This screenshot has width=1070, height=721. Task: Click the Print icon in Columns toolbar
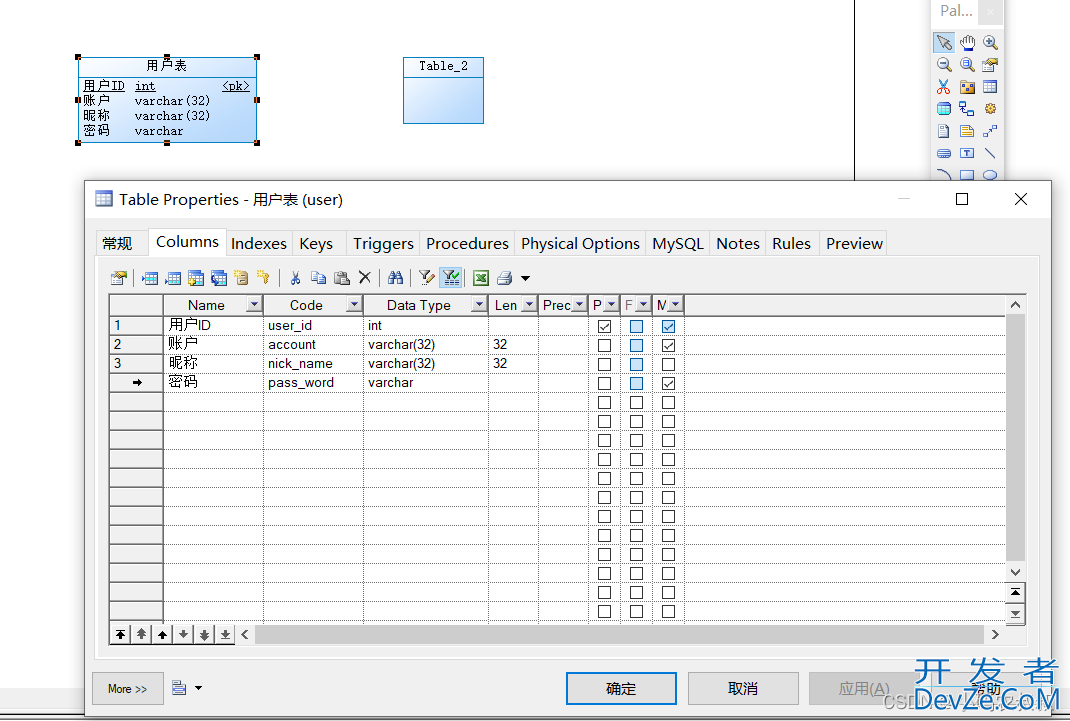coord(504,278)
